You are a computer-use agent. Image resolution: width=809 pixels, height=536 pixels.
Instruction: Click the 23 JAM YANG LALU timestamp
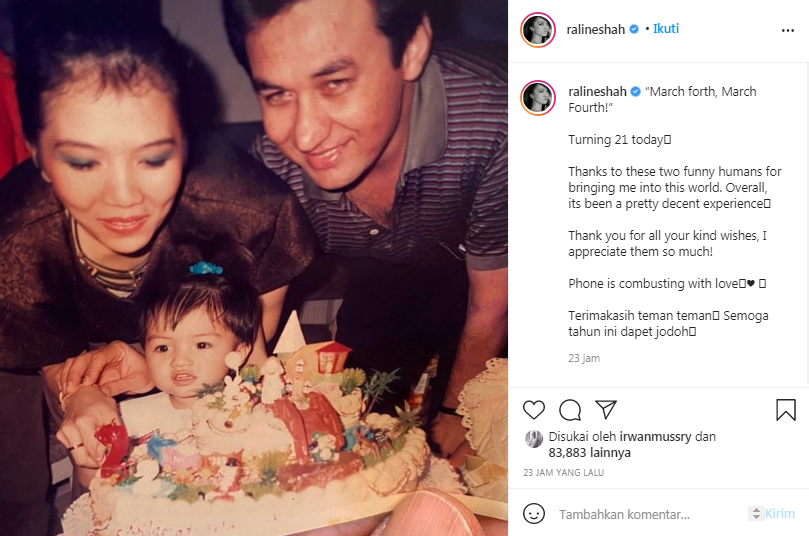pyautogui.click(x=563, y=473)
